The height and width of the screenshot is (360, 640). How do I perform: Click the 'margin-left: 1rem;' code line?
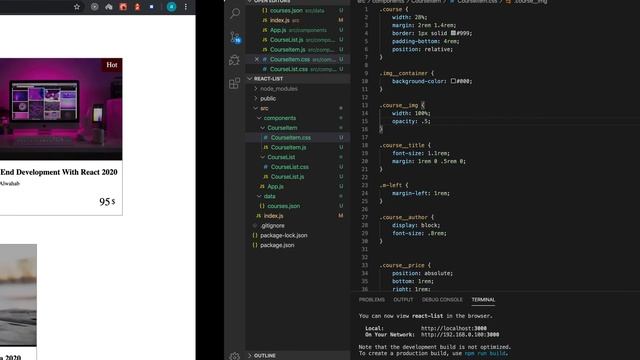point(421,193)
